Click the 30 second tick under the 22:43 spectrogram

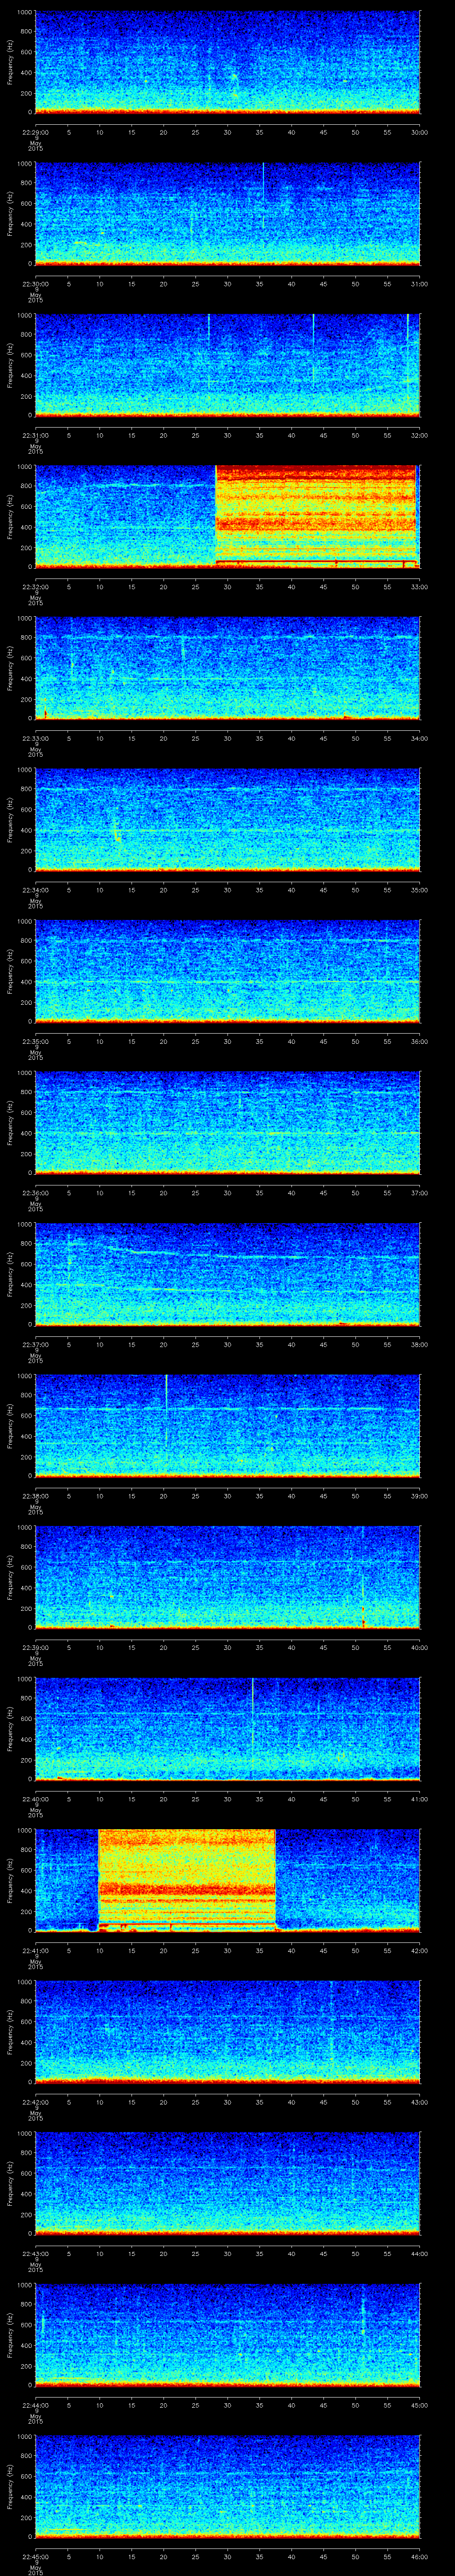click(227, 2252)
